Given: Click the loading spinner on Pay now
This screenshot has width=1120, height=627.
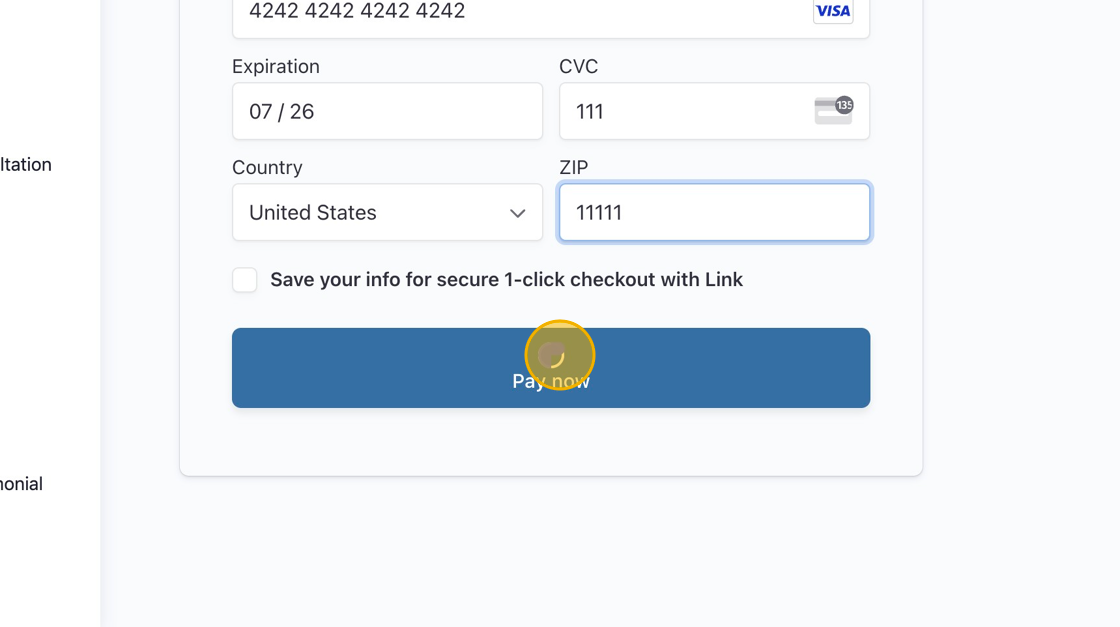Looking at the screenshot, I should click(x=551, y=355).
